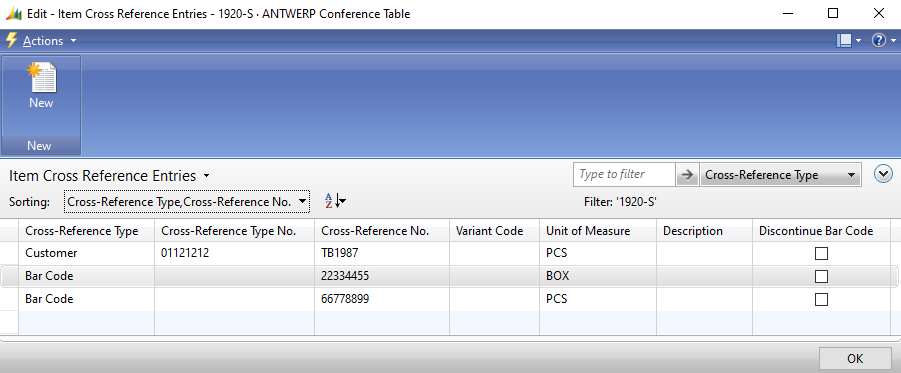
Task: Click Bar Code type in the 66778899 row
Action: 87,299
